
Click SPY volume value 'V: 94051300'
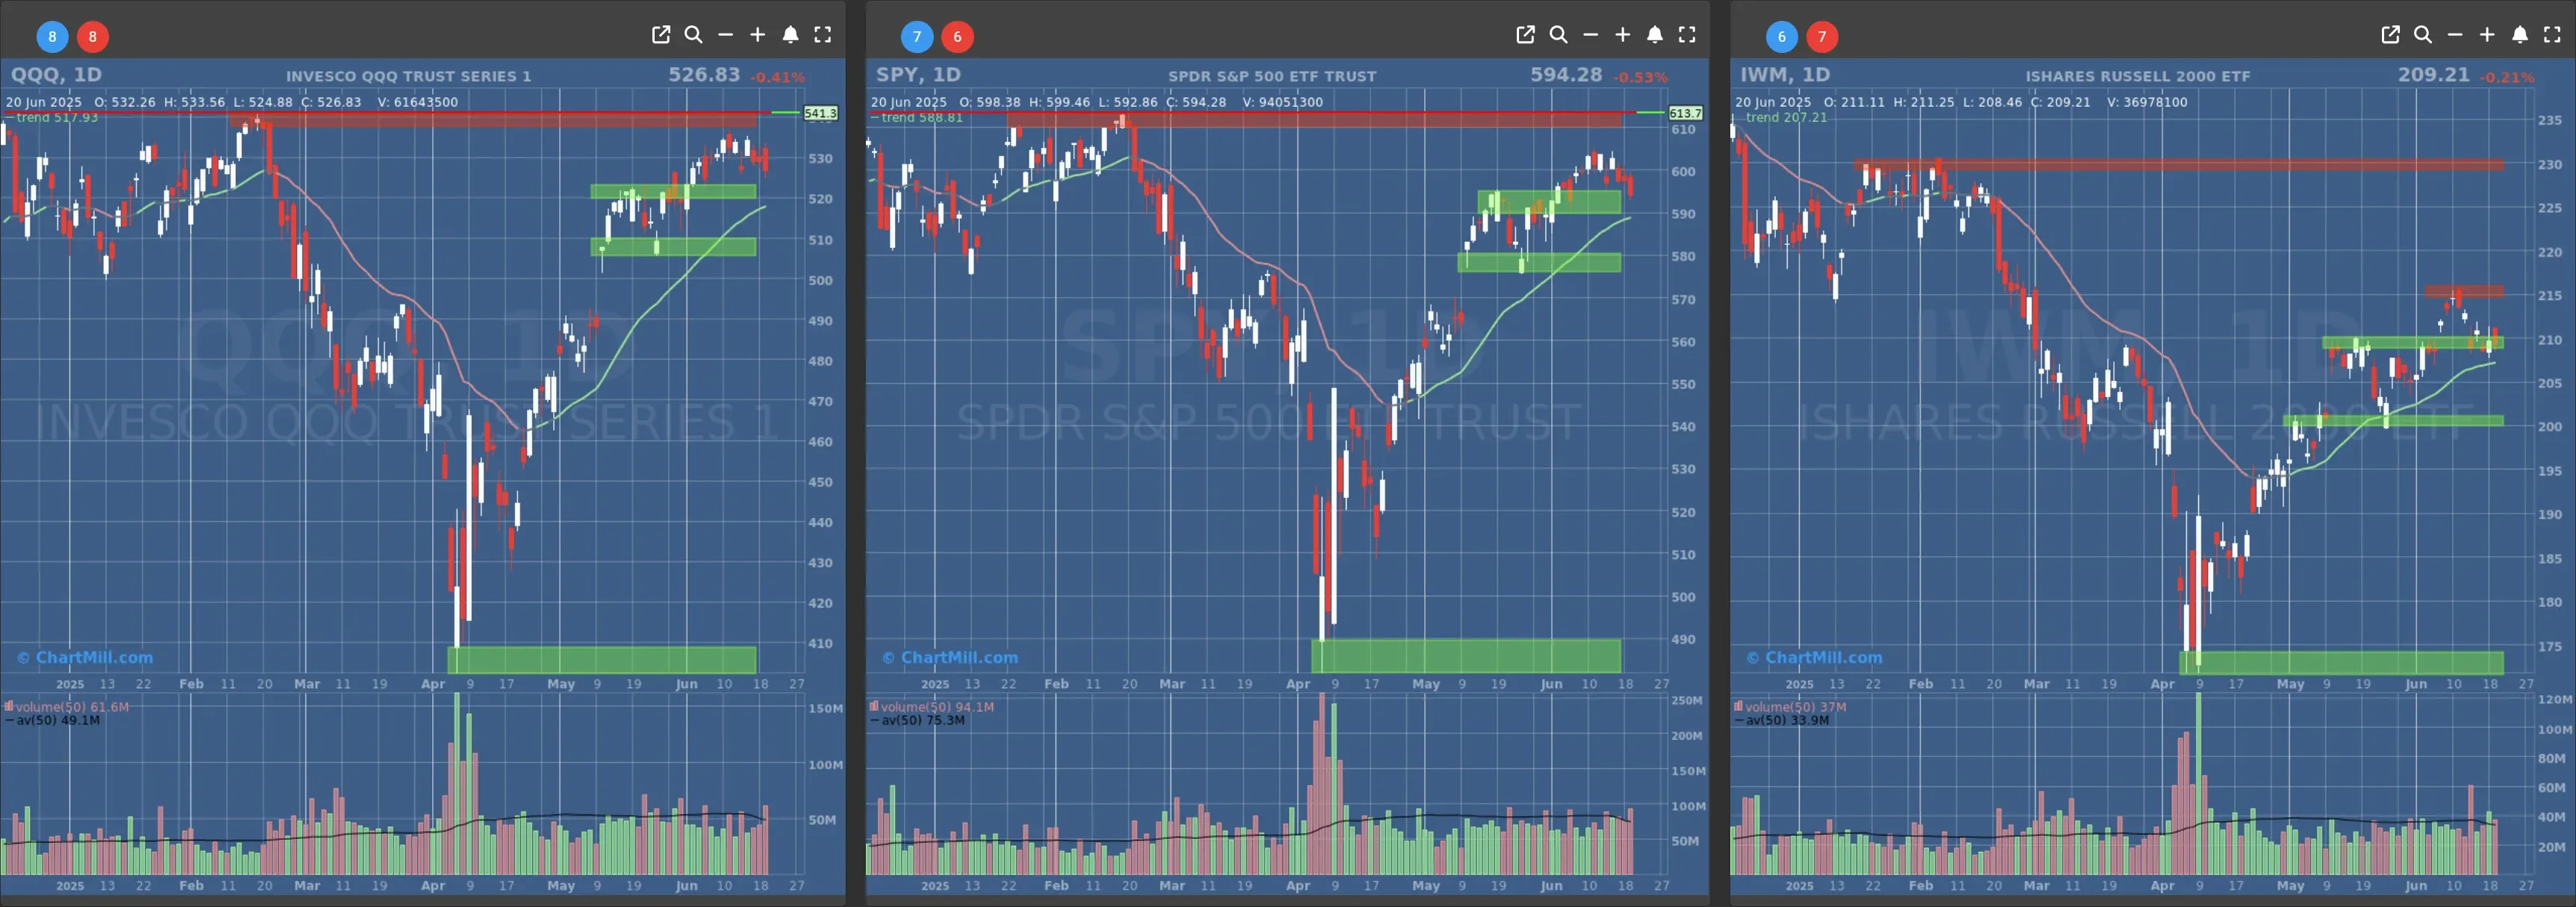tap(1283, 102)
